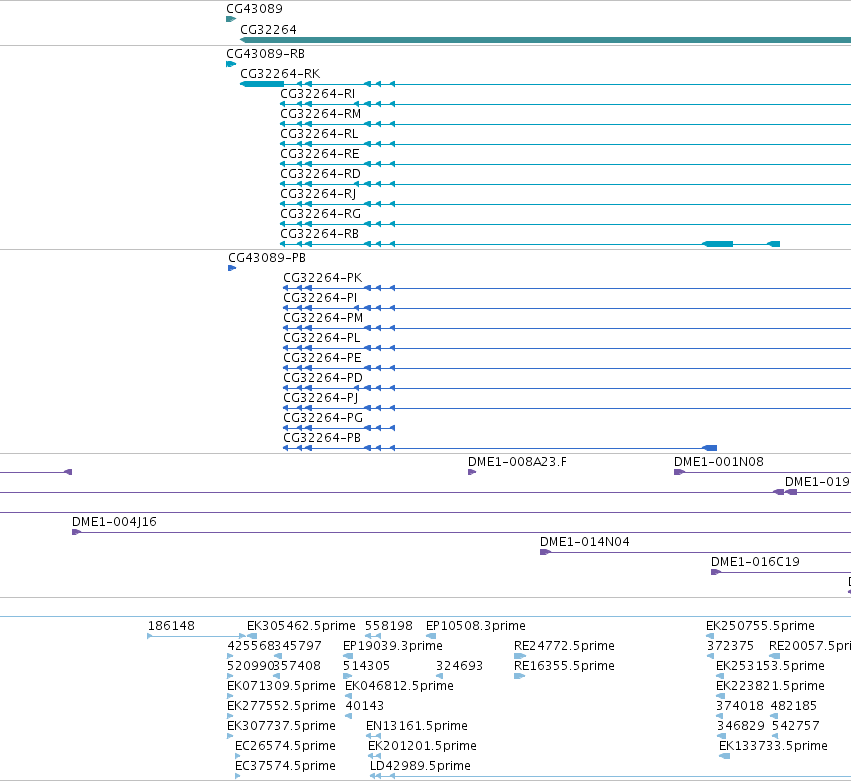The image size is (851, 781).
Task: Select the CG32264-RK transcript label
Action: pyautogui.click(x=280, y=74)
